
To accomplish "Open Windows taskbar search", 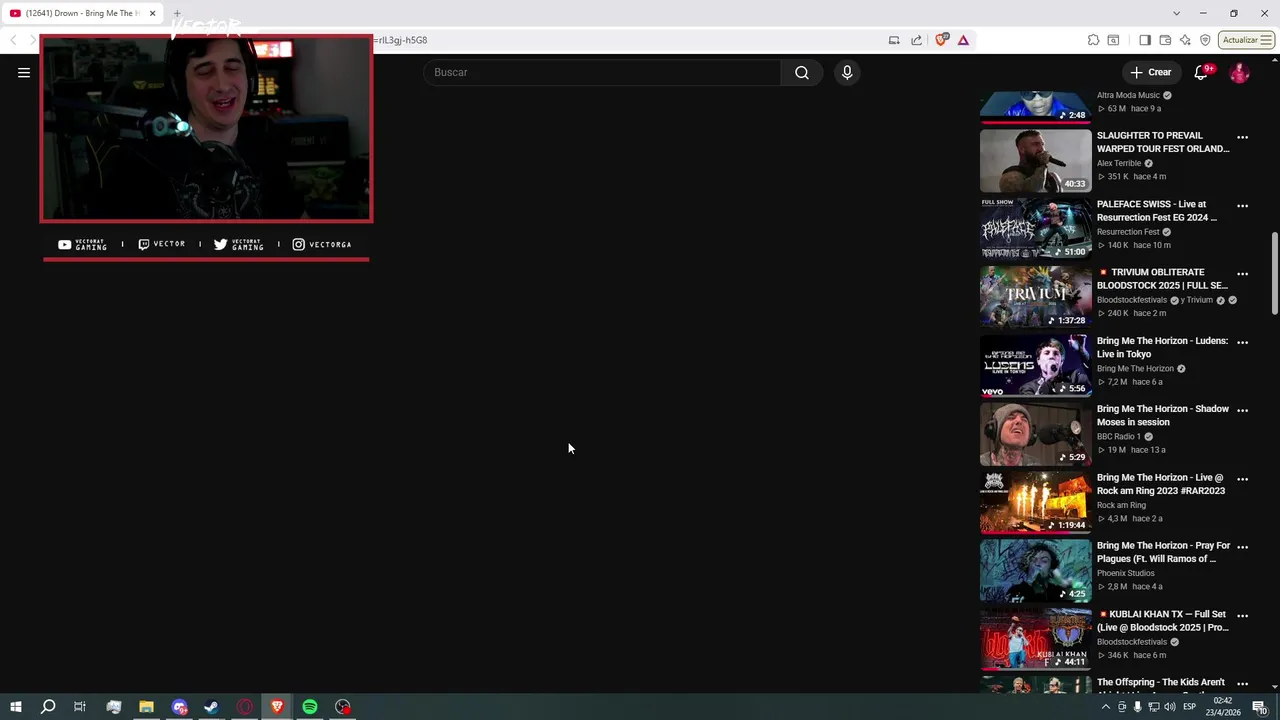I will (x=47, y=707).
